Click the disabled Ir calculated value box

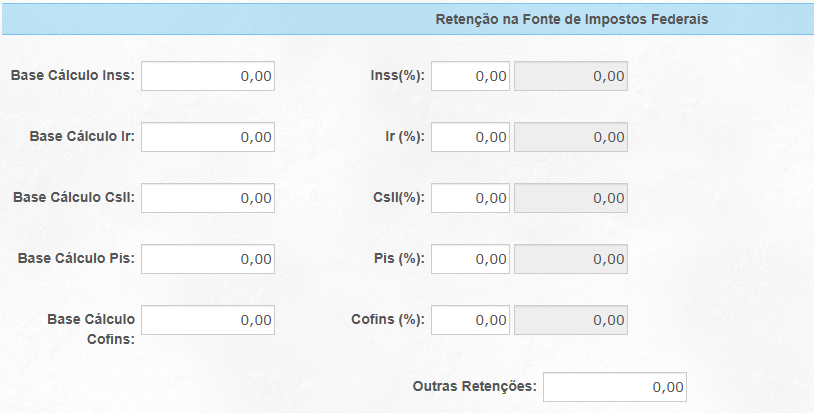(x=571, y=137)
